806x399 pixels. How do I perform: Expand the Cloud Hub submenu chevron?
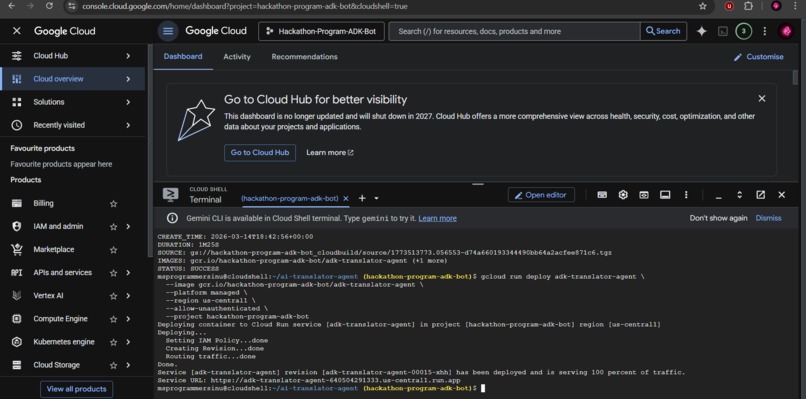coord(128,56)
